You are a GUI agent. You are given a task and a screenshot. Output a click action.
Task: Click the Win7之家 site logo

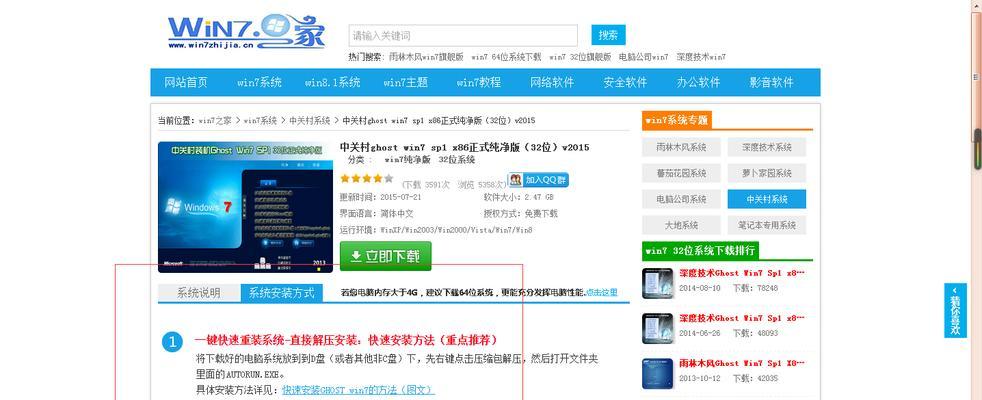click(246, 32)
